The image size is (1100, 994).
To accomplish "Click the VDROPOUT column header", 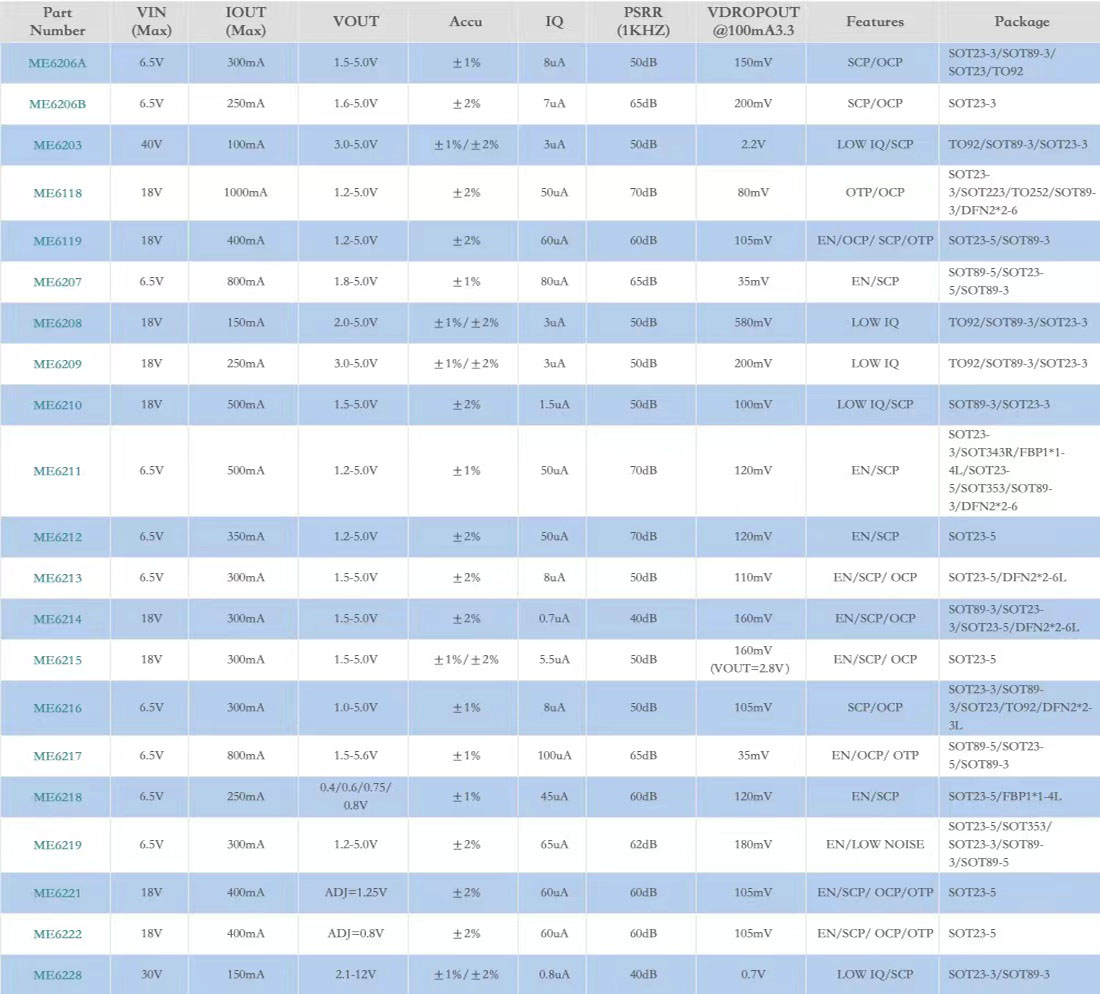I will click(x=753, y=22).
